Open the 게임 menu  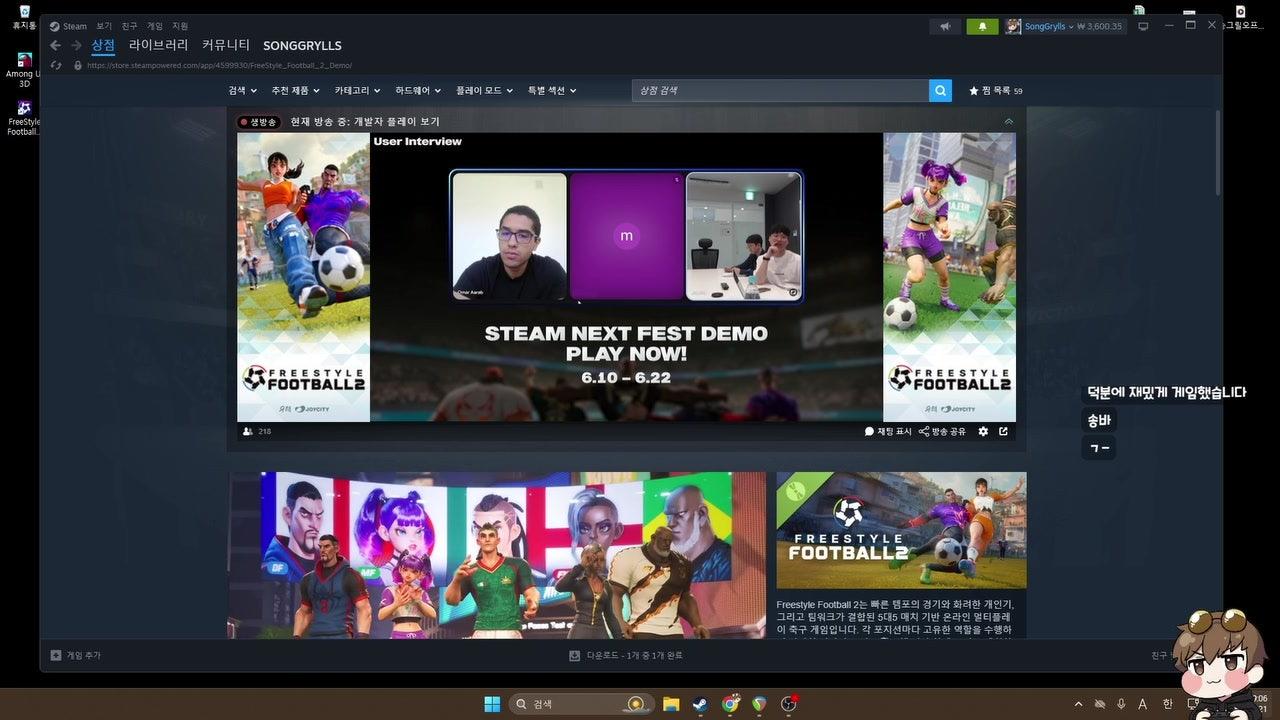155,26
